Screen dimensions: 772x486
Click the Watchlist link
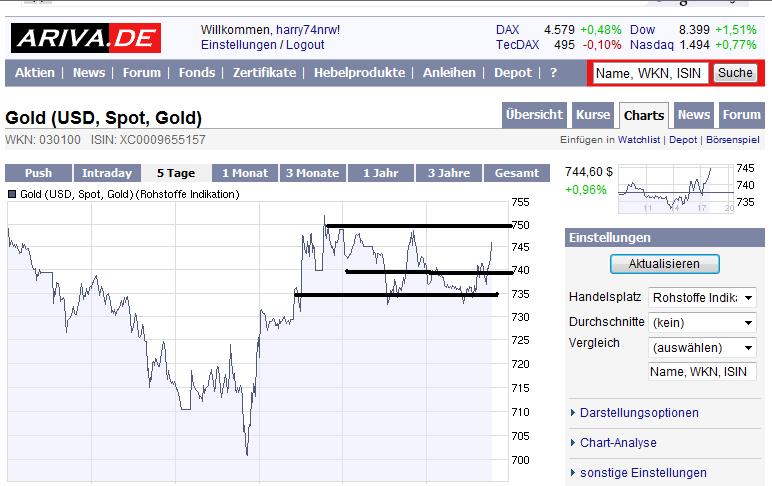[638, 140]
